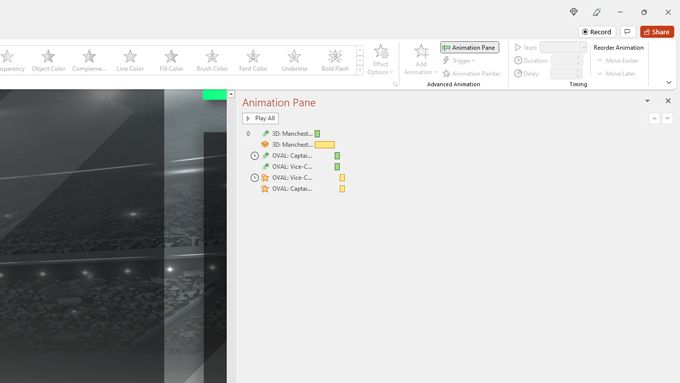Click the pen coming-soon icon
Viewport: 680px width, 383px height.
pyautogui.click(x=597, y=12)
